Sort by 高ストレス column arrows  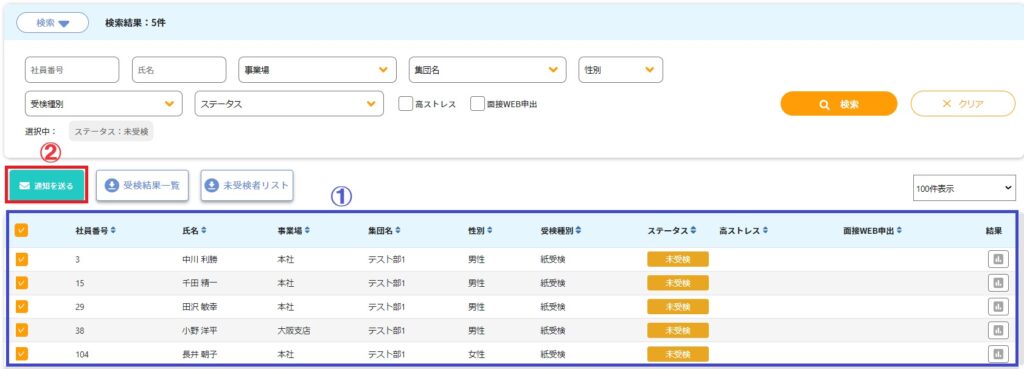765,231
